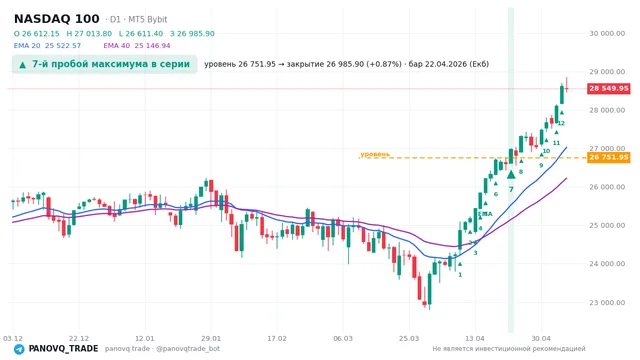Click breakout marker number 1
The width and height of the screenshot is (640, 360).
[x=460, y=275]
